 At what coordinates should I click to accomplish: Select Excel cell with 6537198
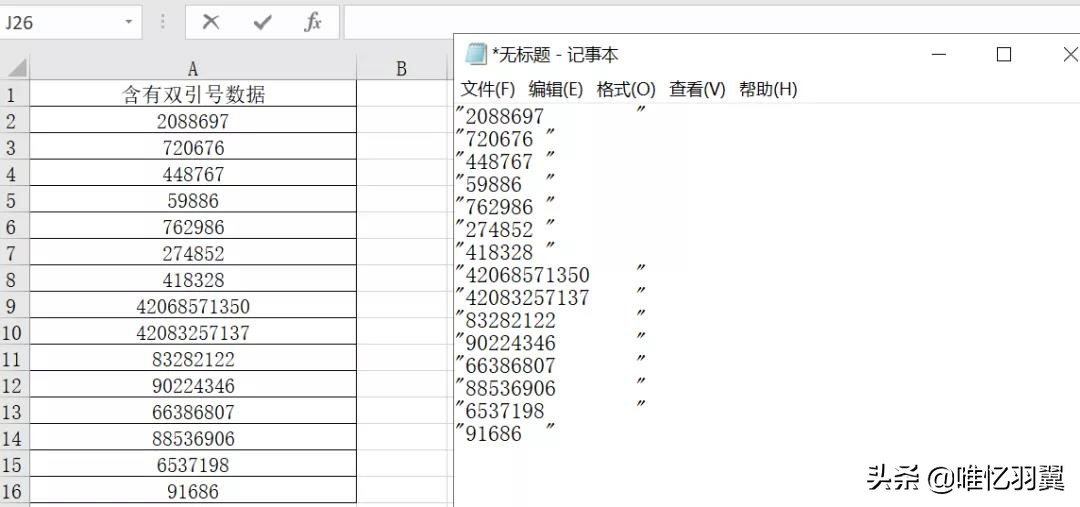(193, 464)
